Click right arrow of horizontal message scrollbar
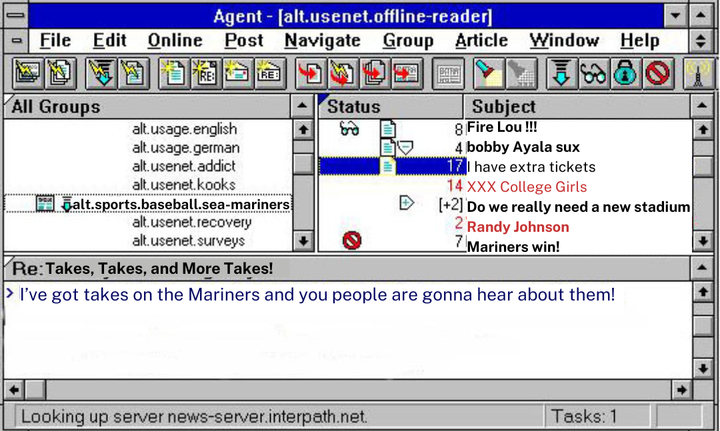This screenshot has height=431, width=720. point(681,389)
